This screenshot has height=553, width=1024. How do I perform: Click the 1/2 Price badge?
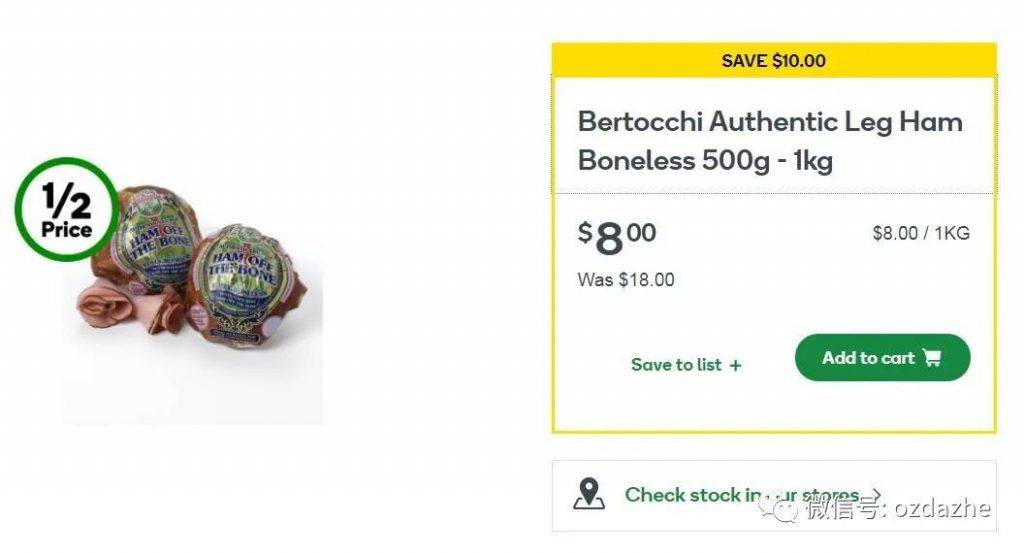[x=67, y=210]
